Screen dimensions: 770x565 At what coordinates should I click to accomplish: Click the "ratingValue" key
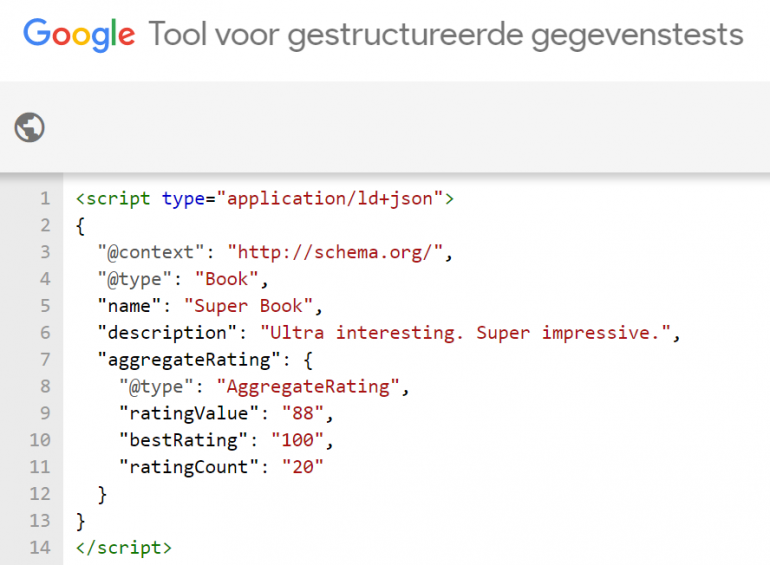point(189,413)
